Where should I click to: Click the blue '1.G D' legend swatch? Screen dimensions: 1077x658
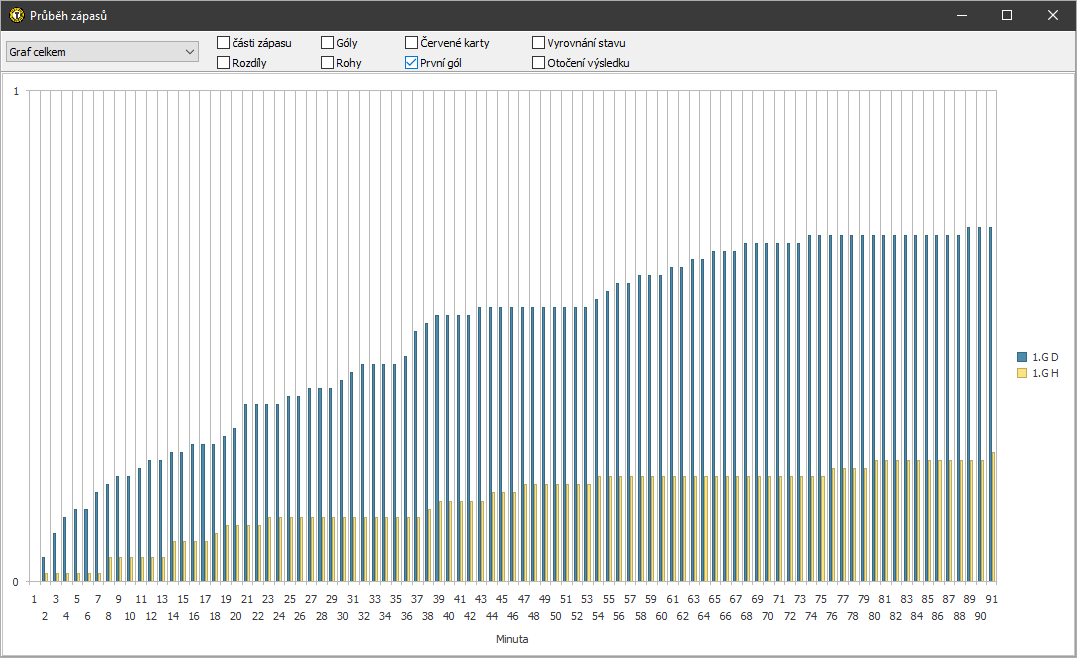coord(1021,357)
